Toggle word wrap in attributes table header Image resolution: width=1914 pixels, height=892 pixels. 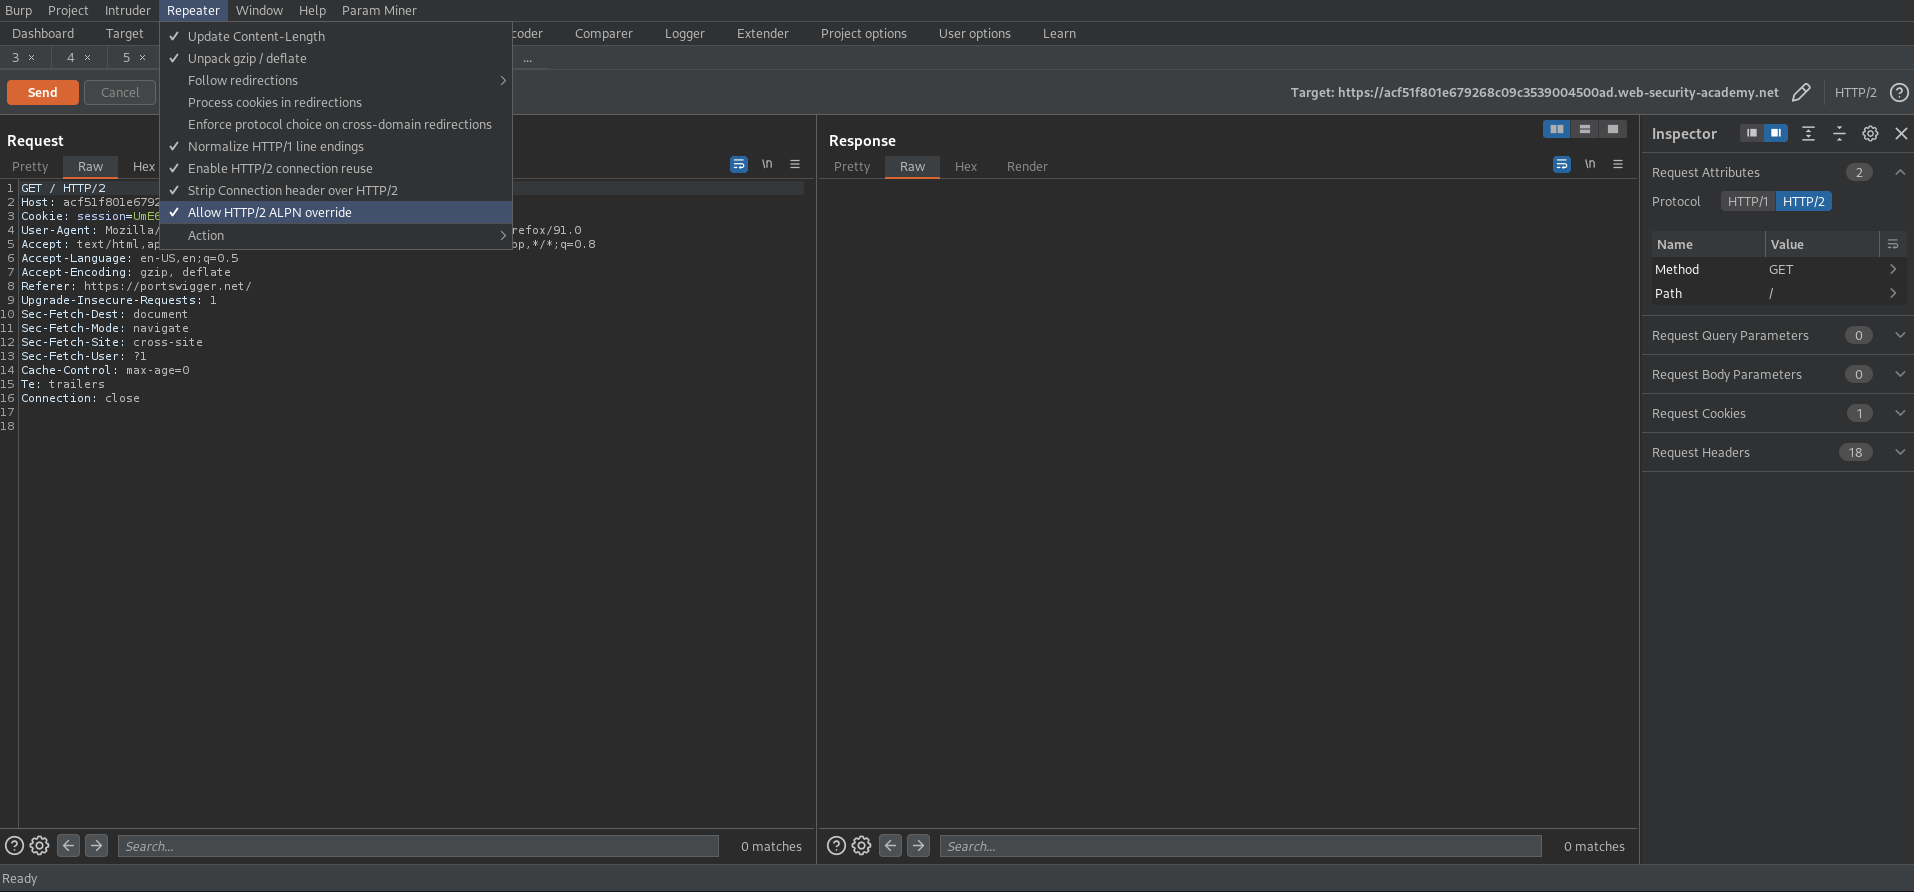point(1893,244)
